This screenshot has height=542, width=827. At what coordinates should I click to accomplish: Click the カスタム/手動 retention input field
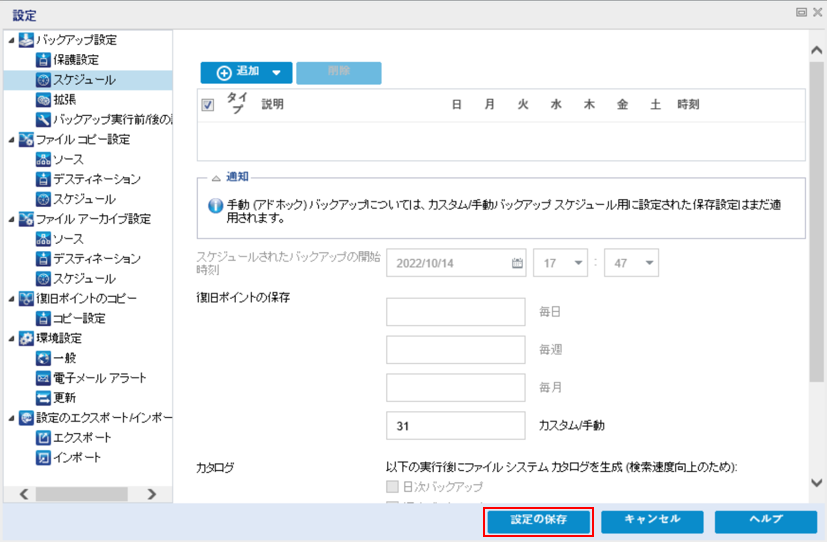[x=455, y=425]
